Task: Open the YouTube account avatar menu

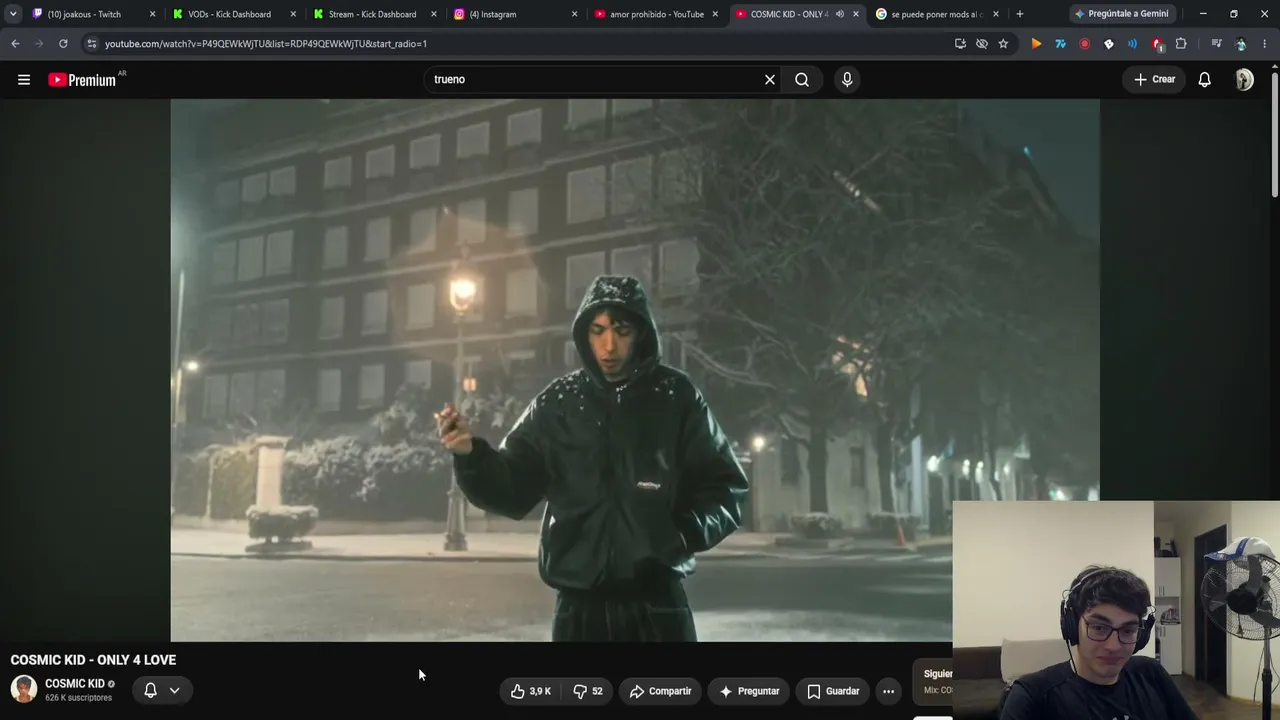Action: (x=1244, y=80)
